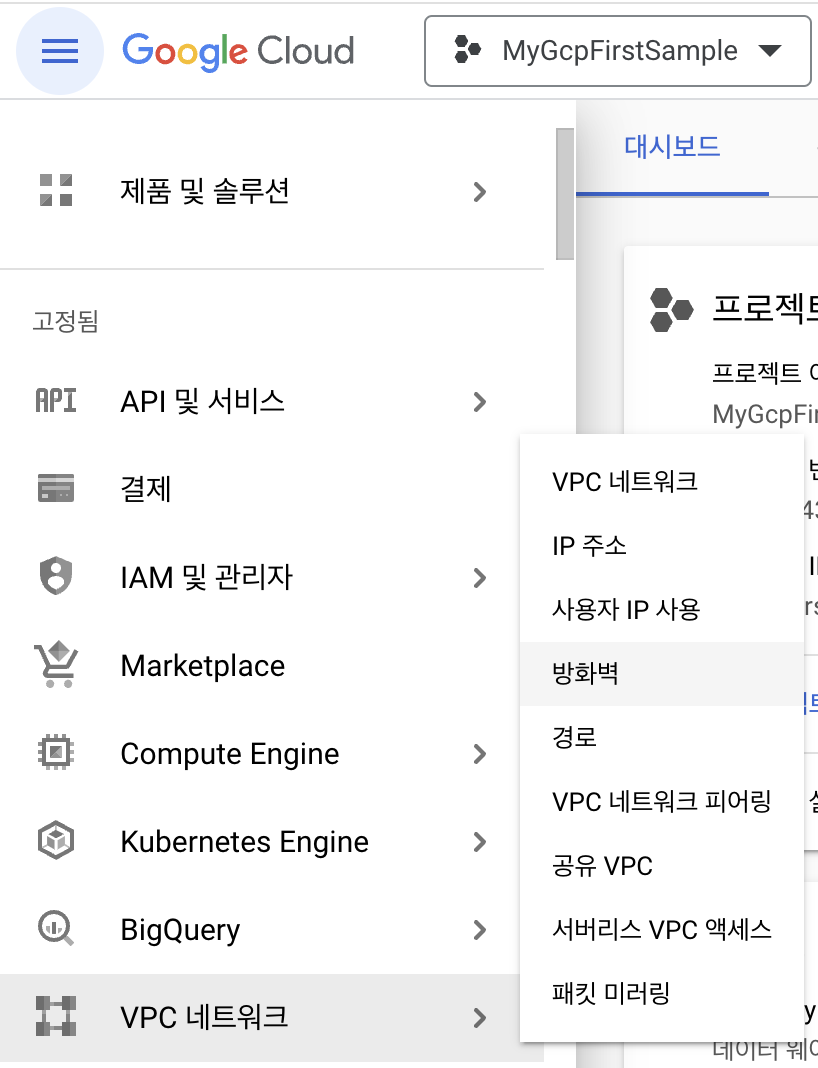Screen dimensions: 818x1068
Task: Open the Marketplace menu item
Action: (272, 665)
